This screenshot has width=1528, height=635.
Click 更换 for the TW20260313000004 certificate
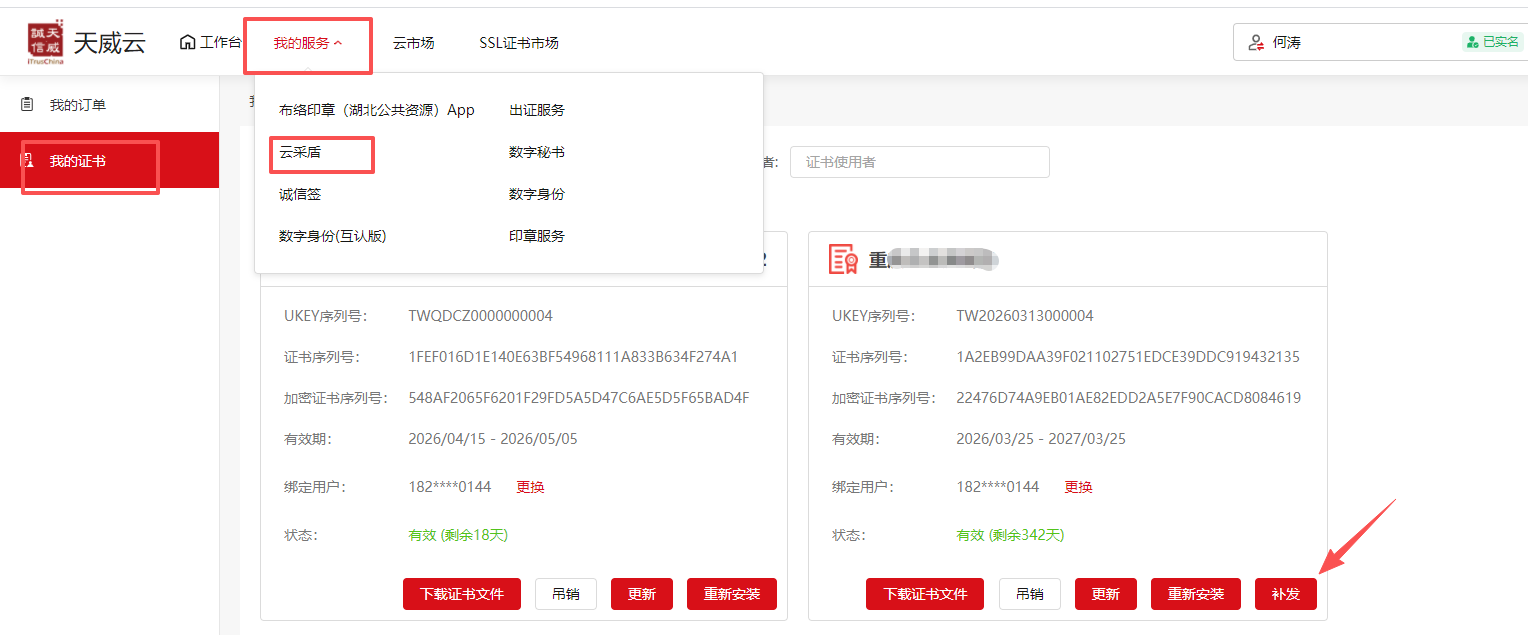coord(1078,487)
